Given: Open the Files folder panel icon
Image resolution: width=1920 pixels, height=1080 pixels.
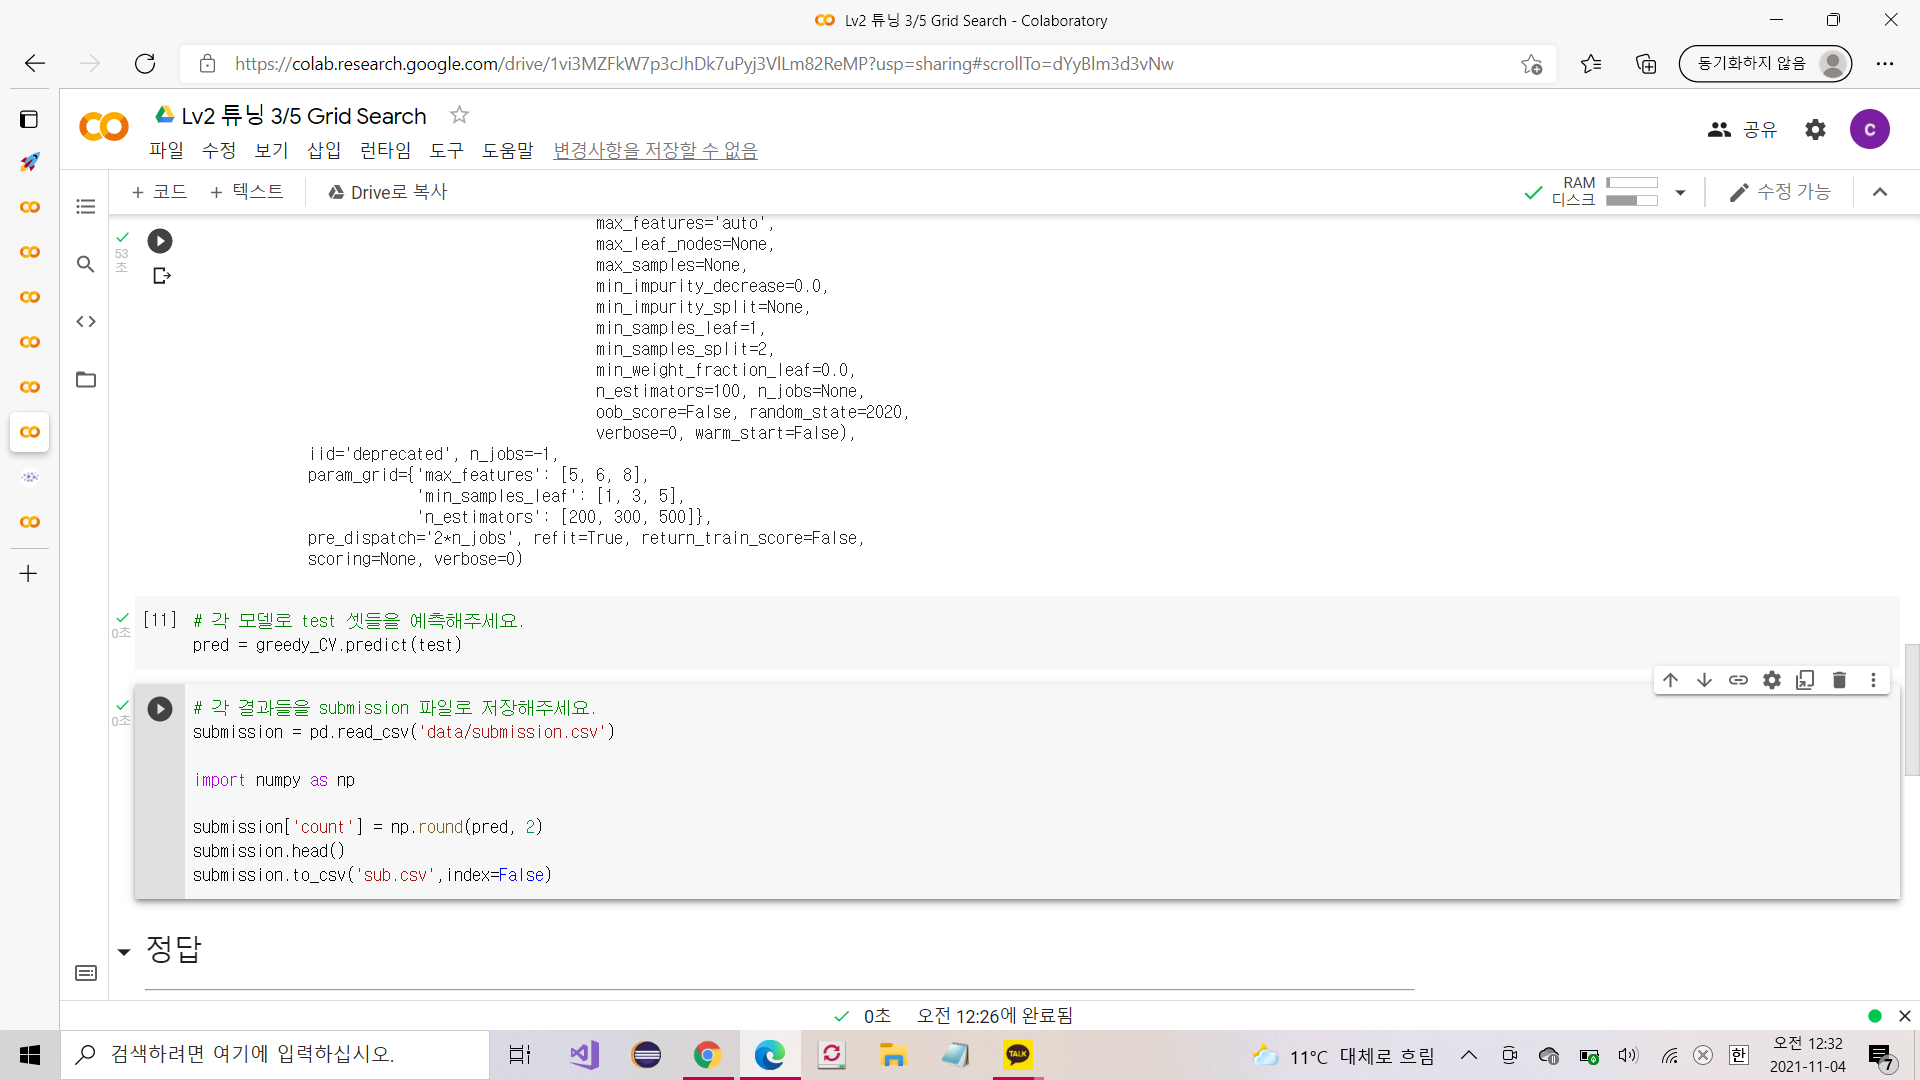Looking at the screenshot, I should coord(86,380).
